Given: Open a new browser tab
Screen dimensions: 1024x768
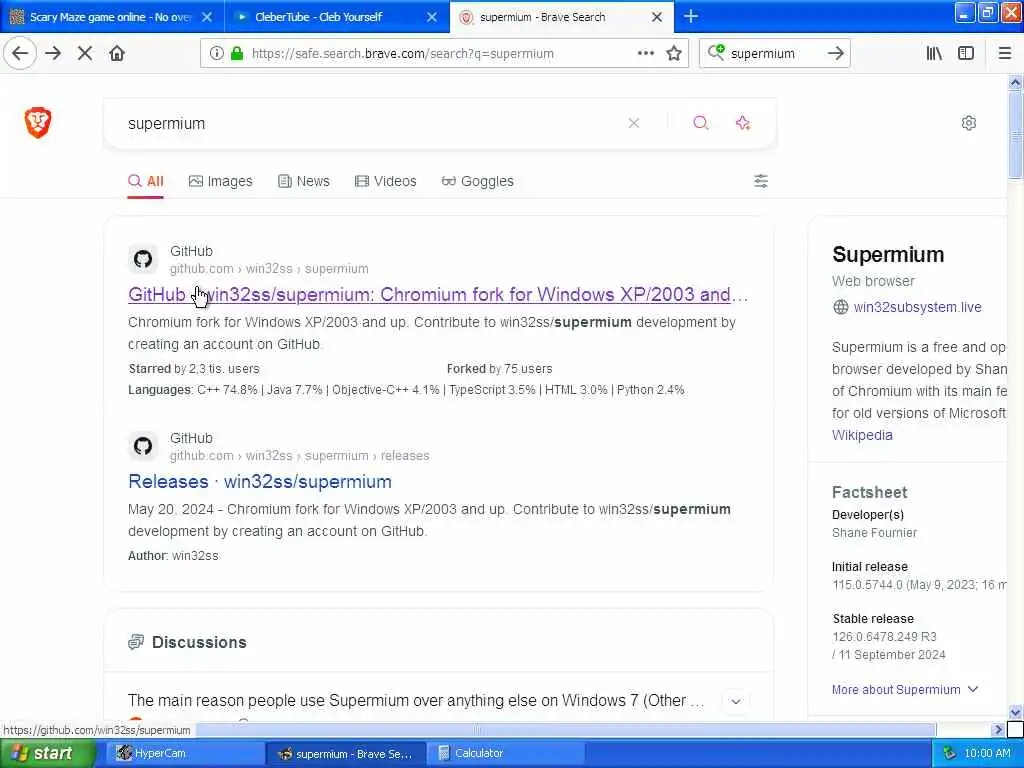Looking at the screenshot, I should [691, 16].
